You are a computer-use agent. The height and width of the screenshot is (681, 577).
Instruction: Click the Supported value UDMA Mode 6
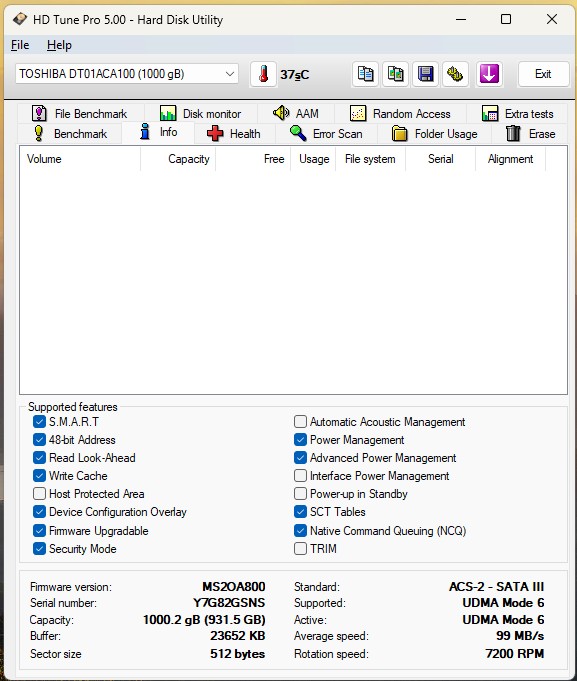click(503, 603)
